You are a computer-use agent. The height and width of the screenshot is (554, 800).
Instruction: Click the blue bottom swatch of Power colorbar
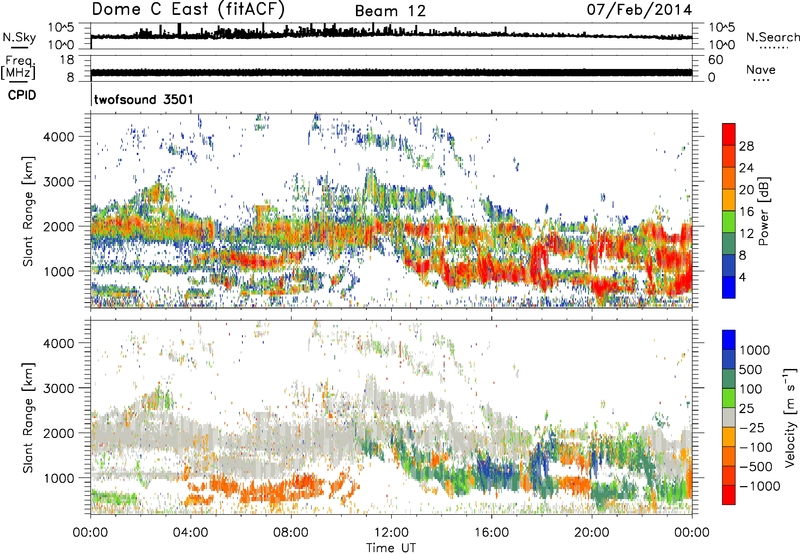[x=729, y=288]
